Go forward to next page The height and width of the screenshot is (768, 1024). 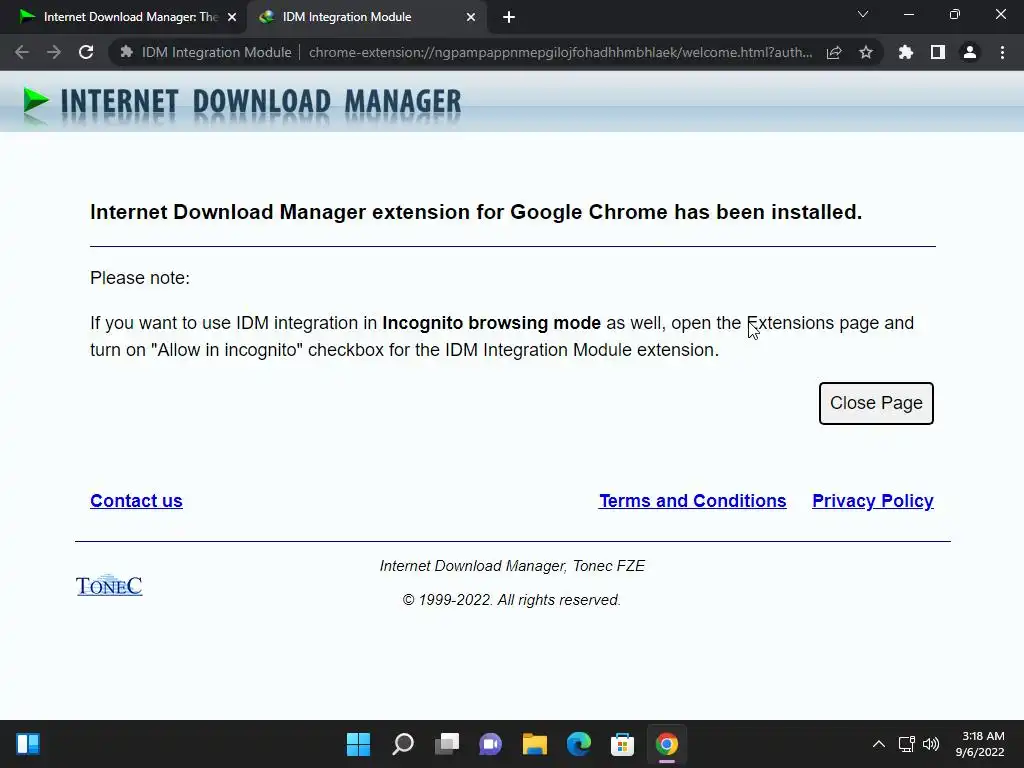click(x=54, y=52)
